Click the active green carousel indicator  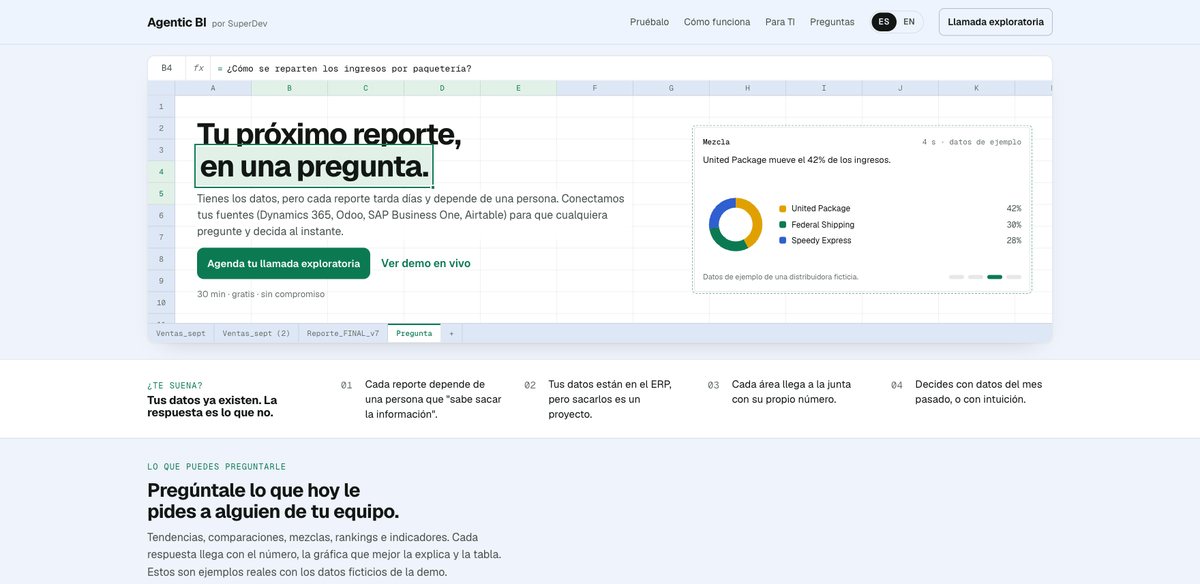[x=995, y=276]
